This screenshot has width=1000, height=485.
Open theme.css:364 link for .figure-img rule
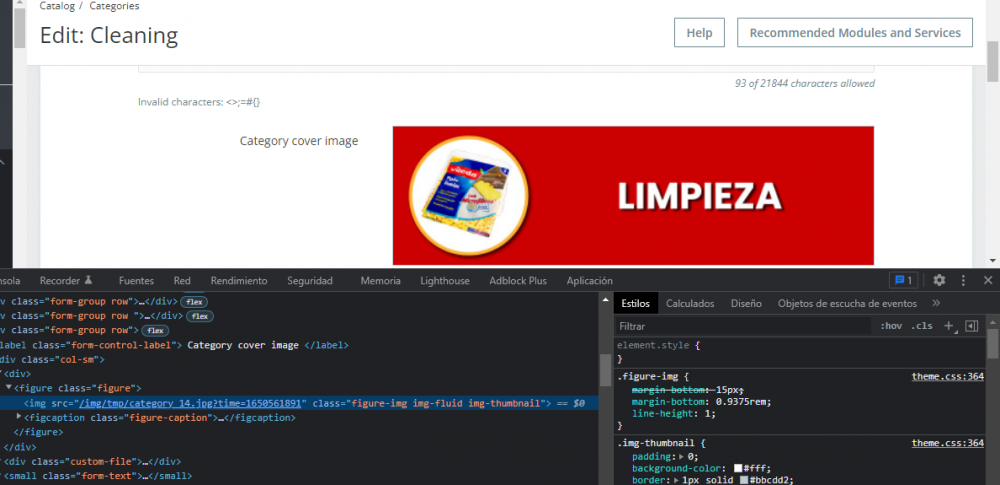tap(947, 377)
